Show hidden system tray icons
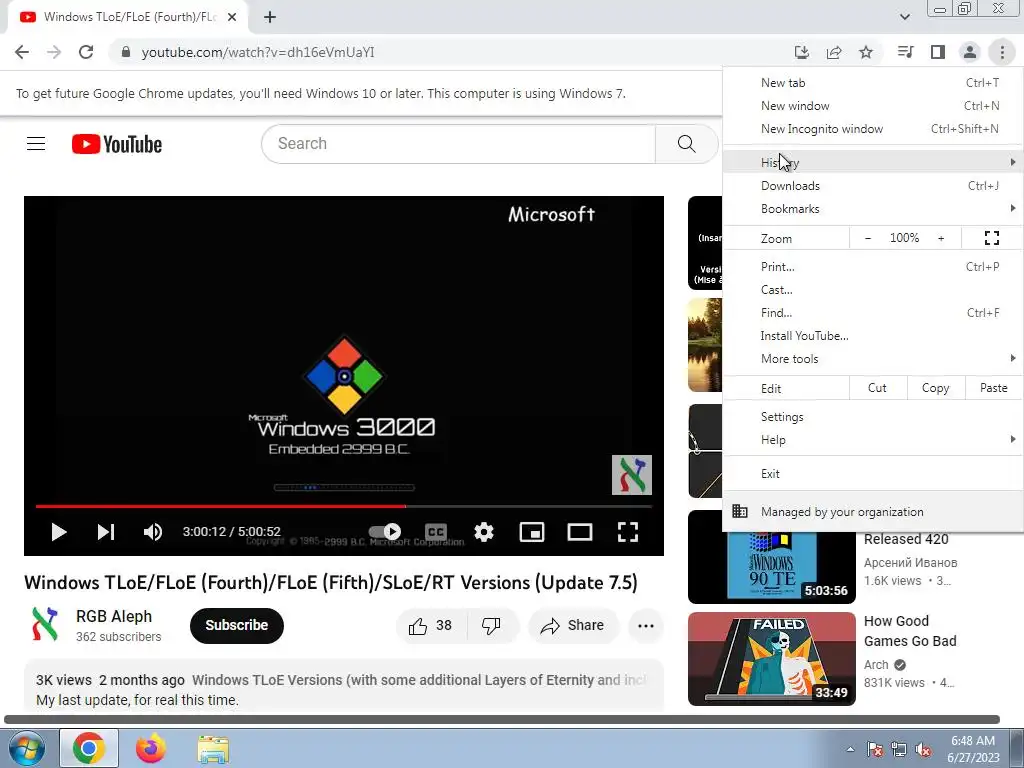1024x768 pixels. click(850, 749)
